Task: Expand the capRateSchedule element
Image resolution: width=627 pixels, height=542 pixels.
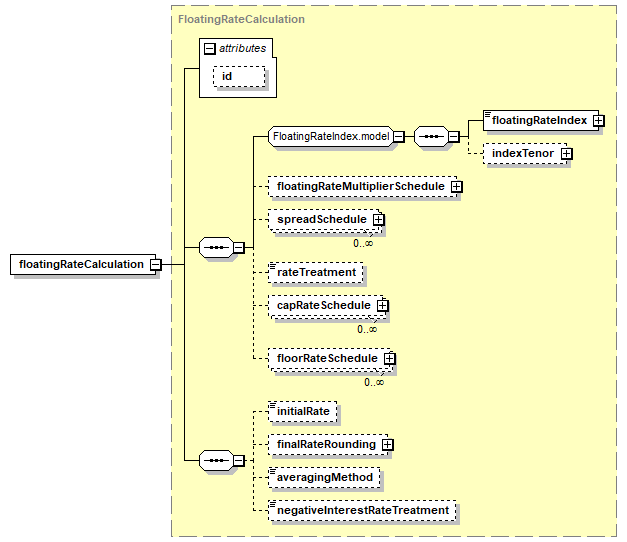Action: point(383,306)
